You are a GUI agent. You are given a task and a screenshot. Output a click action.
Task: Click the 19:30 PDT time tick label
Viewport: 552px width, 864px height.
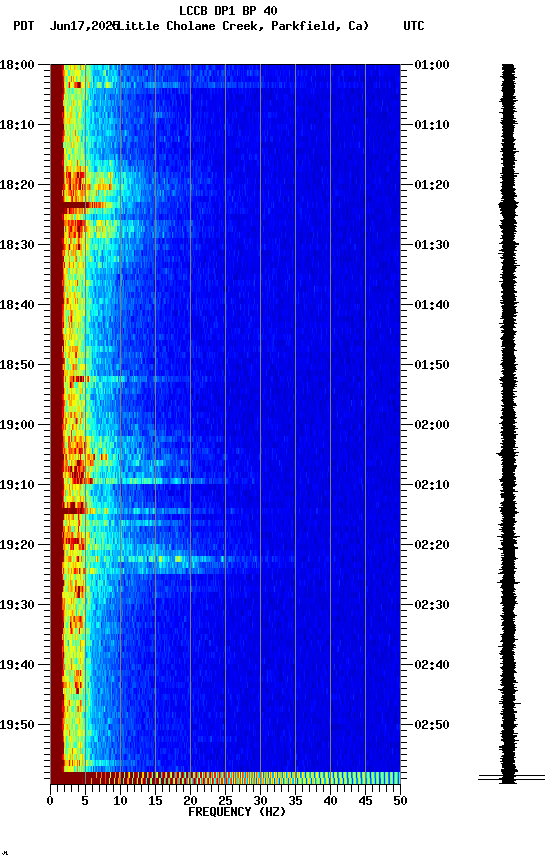point(17,605)
